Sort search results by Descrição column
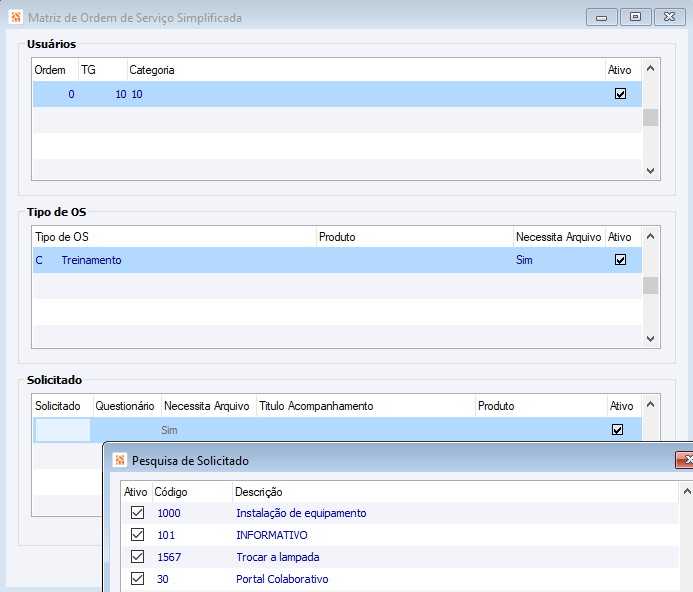Image resolution: width=693 pixels, height=592 pixels. 455,492
